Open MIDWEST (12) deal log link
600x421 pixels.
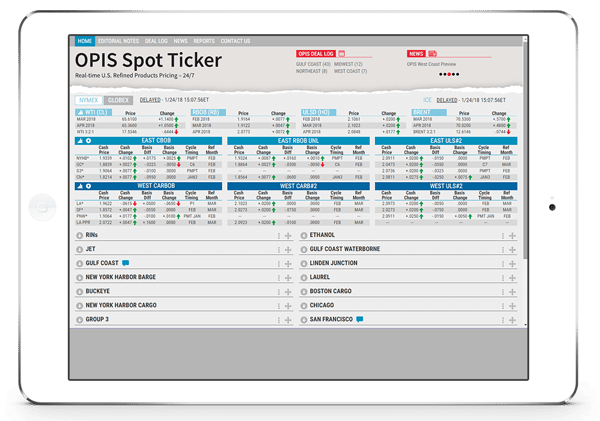pos(348,64)
